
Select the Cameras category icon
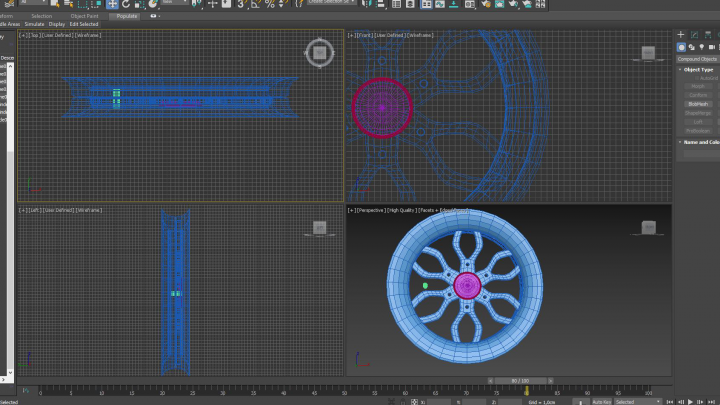712,47
